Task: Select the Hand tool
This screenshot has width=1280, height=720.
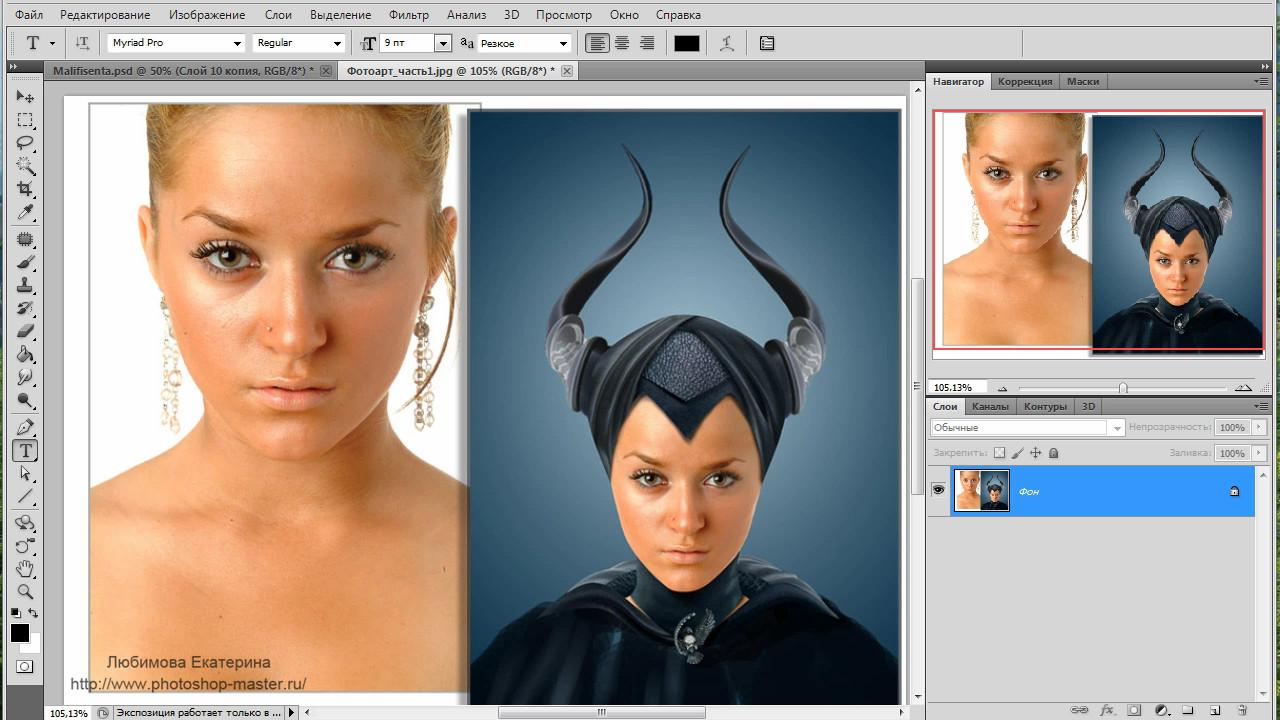Action: pos(25,569)
